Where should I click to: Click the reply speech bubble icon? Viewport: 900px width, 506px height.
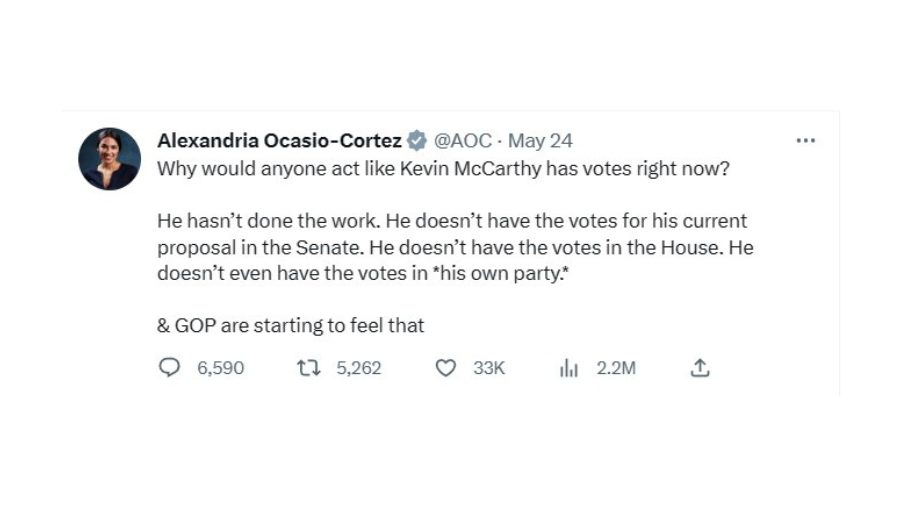point(169,368)
